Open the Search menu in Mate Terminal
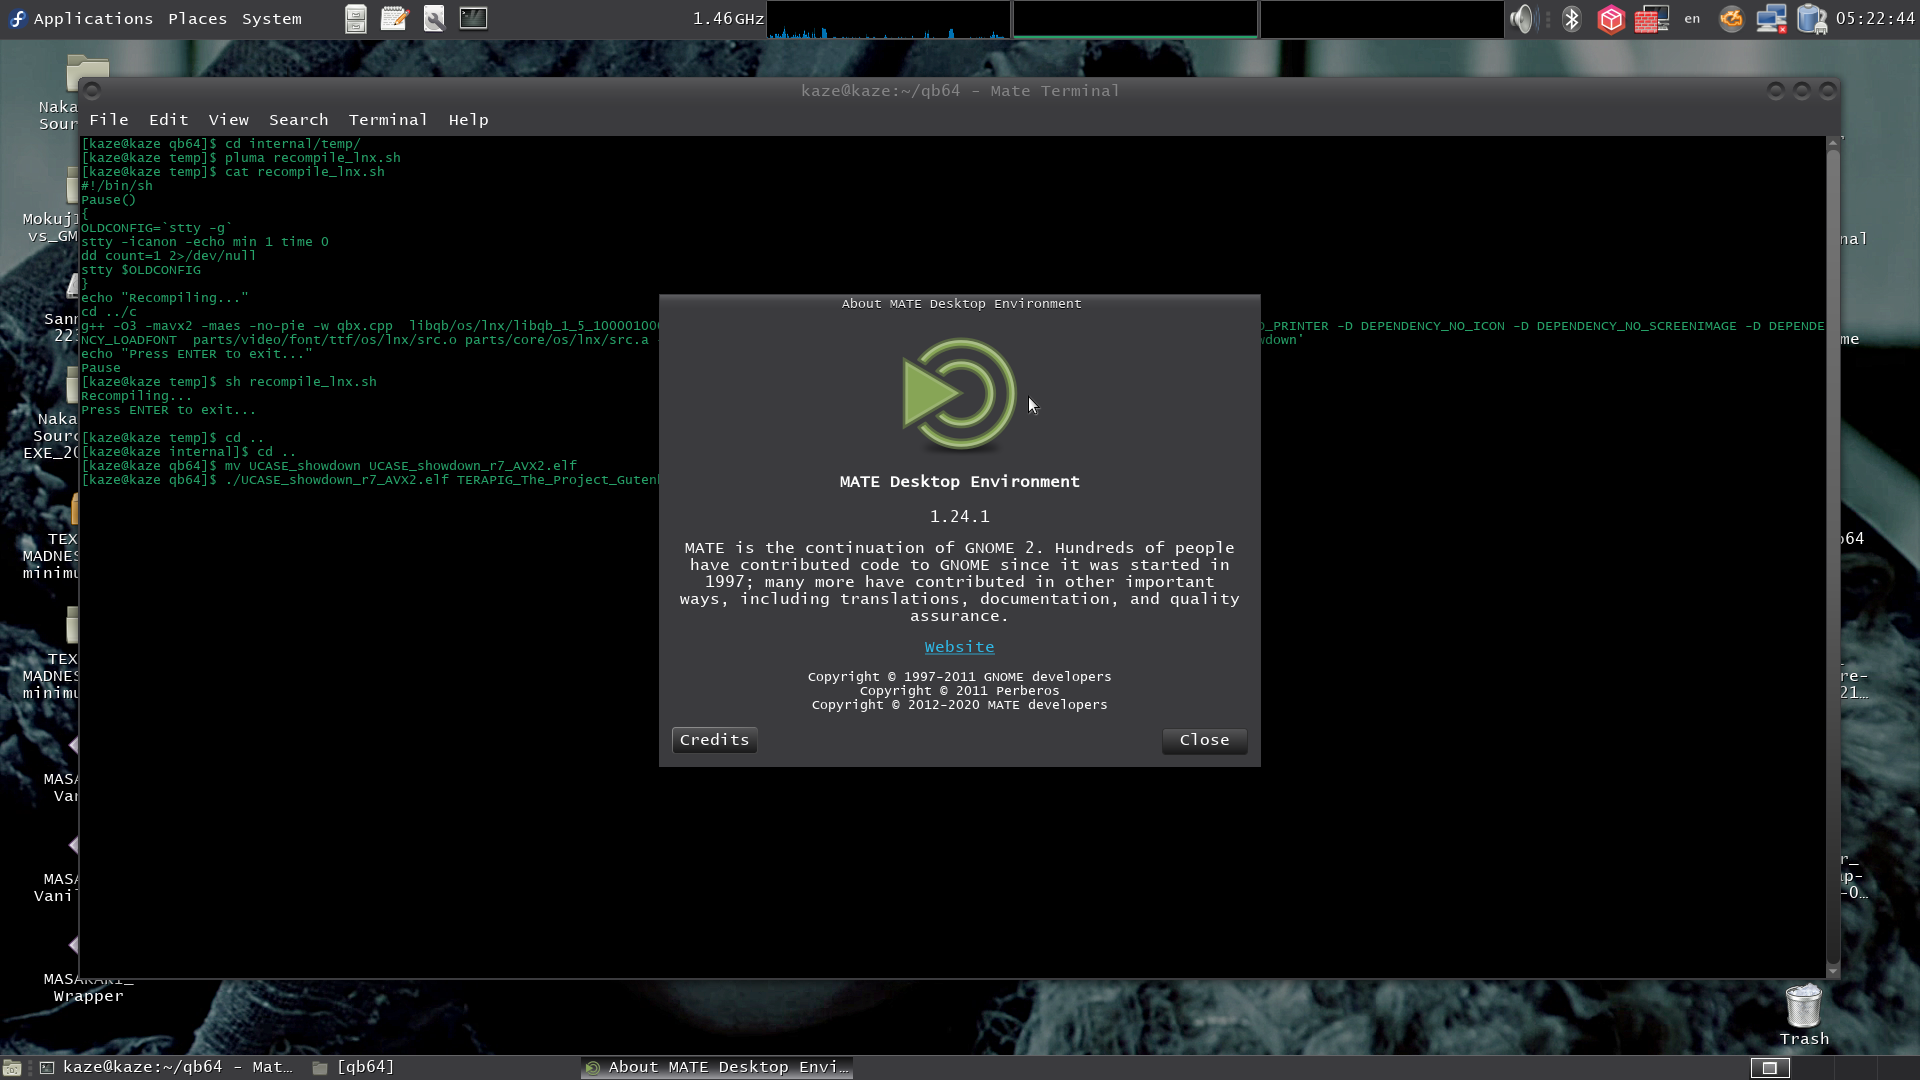The height and width of the screenshot is (1080, 1920). click(x=298, y=119)
